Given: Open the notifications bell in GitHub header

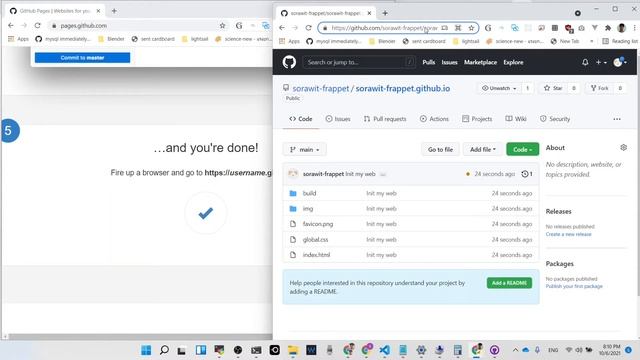Looking at the screenshot, I should click(585, 62).
